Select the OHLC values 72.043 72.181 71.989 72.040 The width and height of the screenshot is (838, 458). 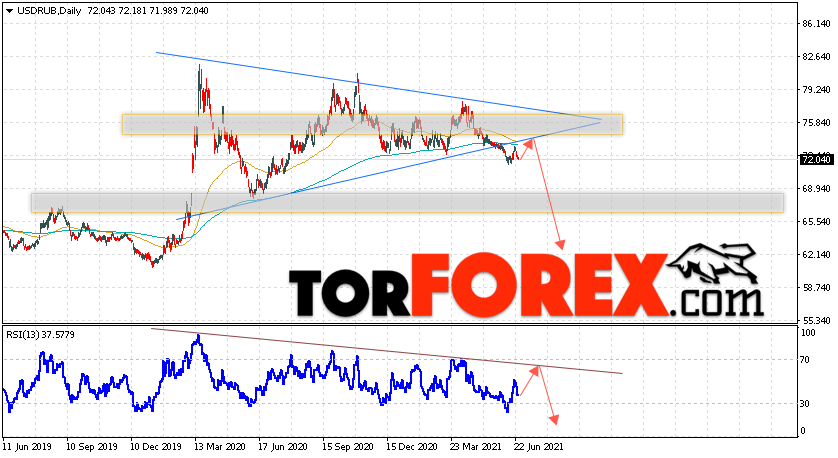click(148, 11)
